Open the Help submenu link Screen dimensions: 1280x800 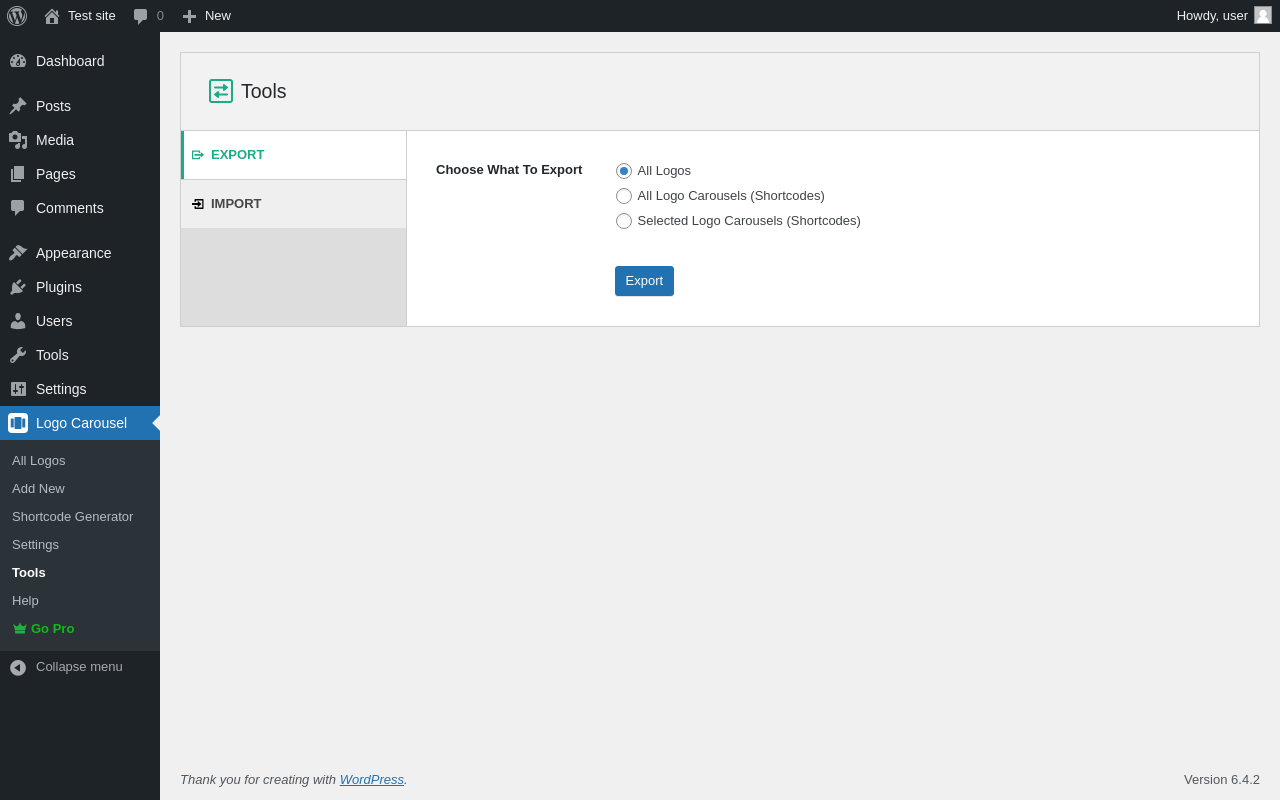pos(25,601)
